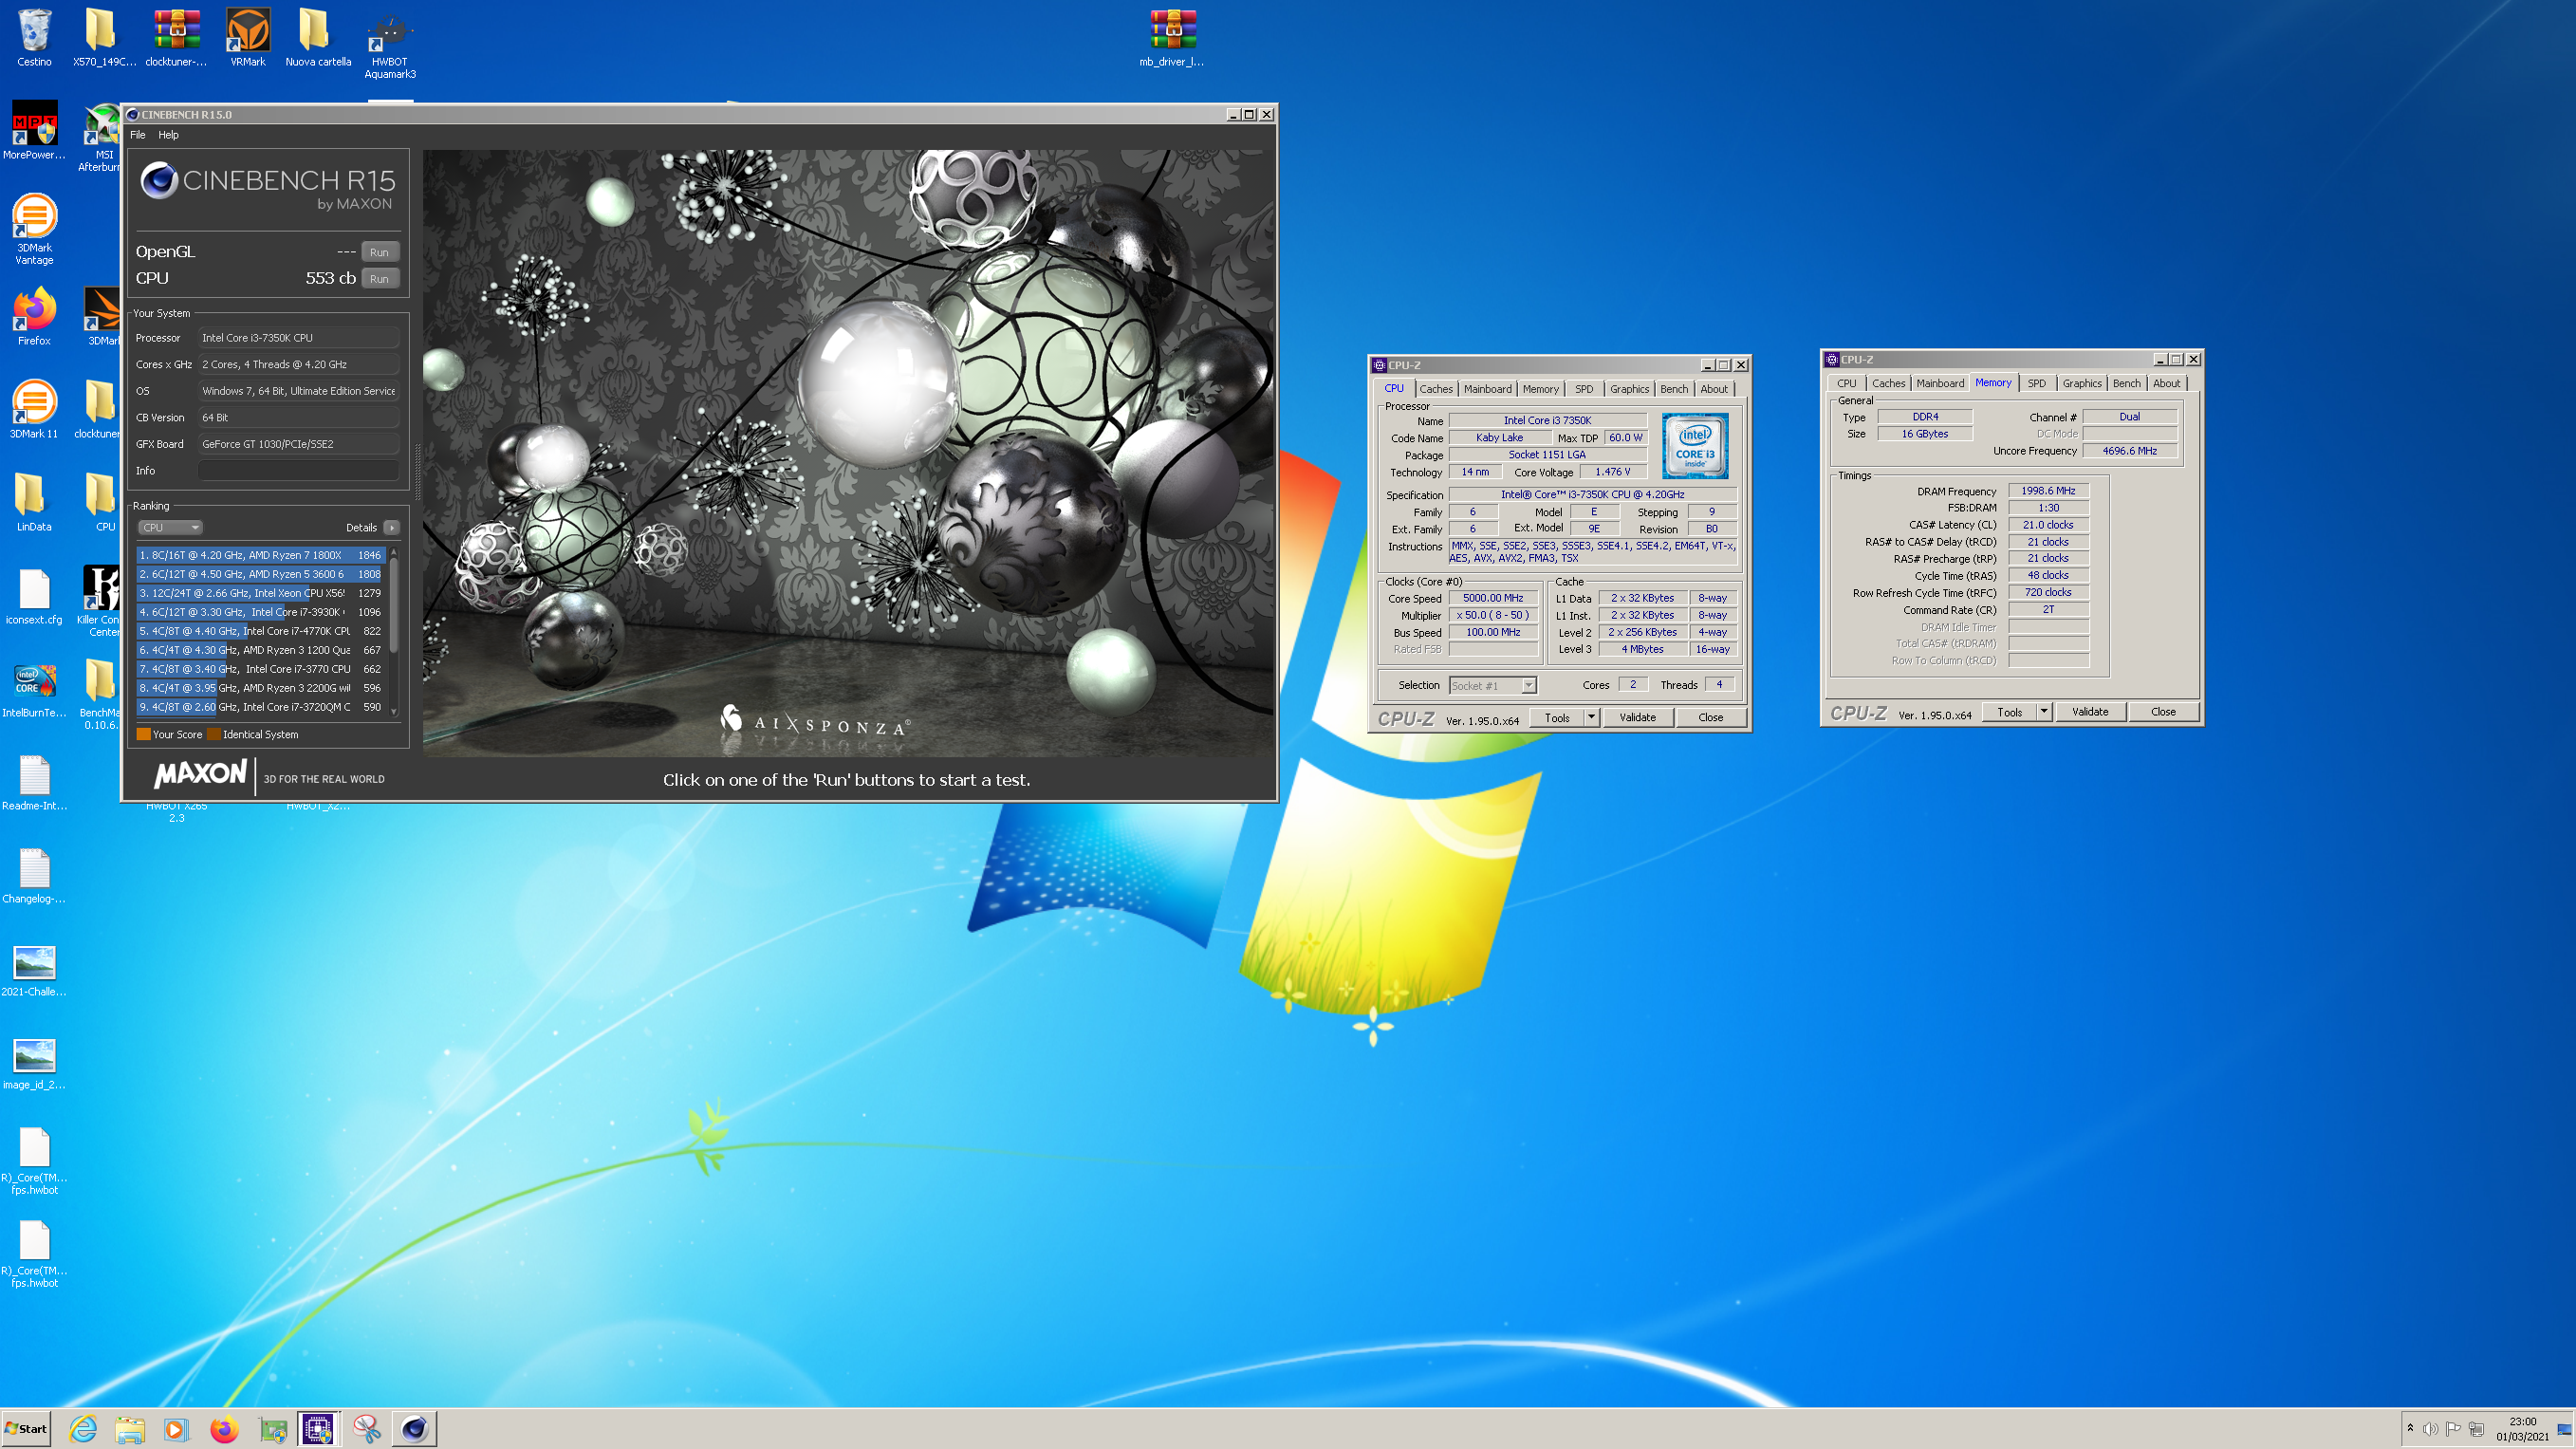Switch to CPU-Z taskbar button

point(318,1429)
